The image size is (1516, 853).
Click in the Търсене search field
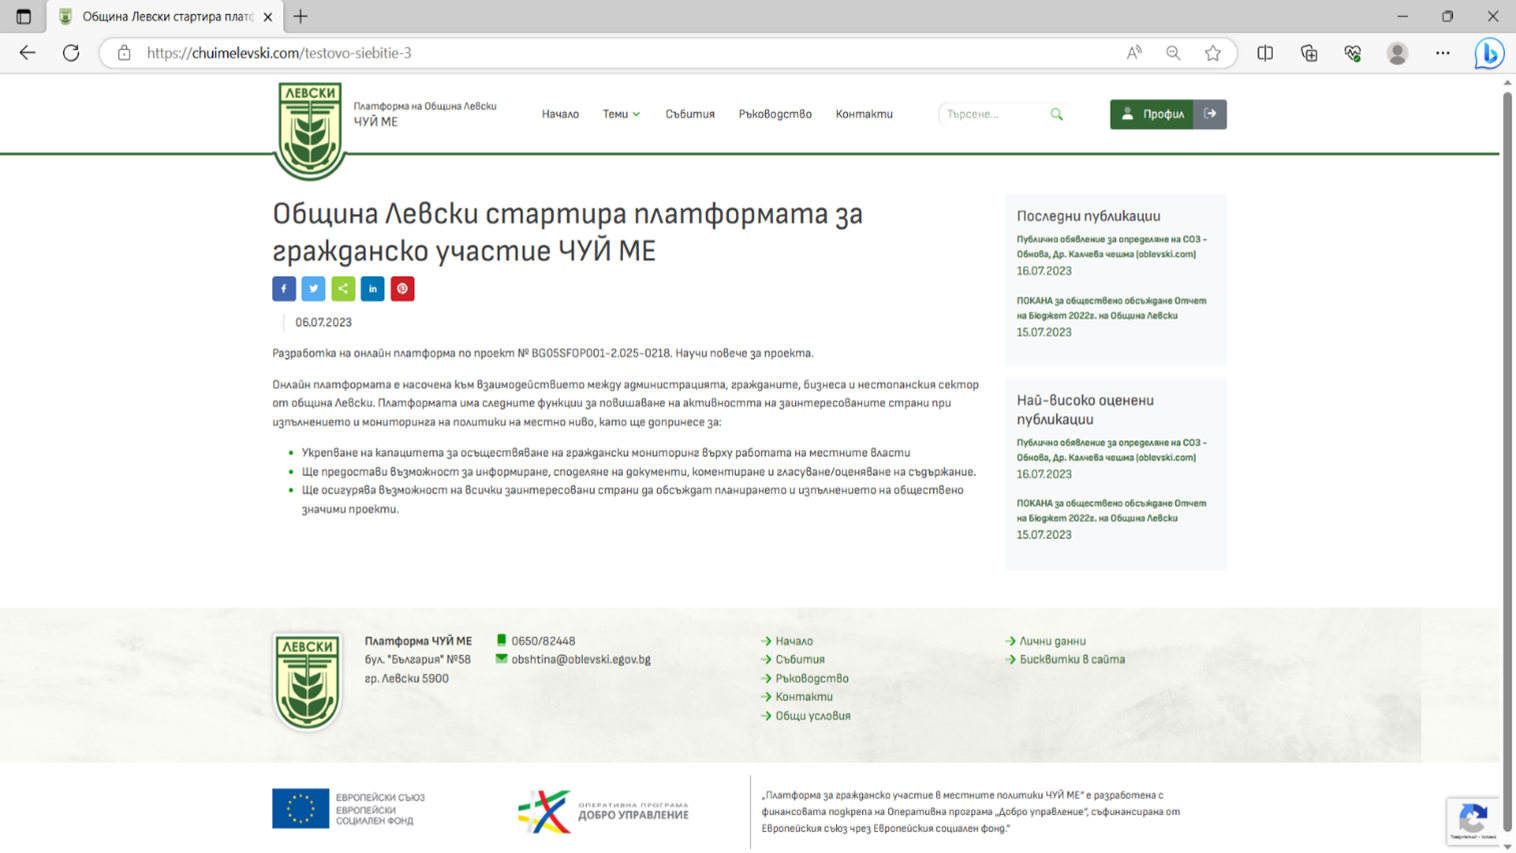[x=993, y=114]
